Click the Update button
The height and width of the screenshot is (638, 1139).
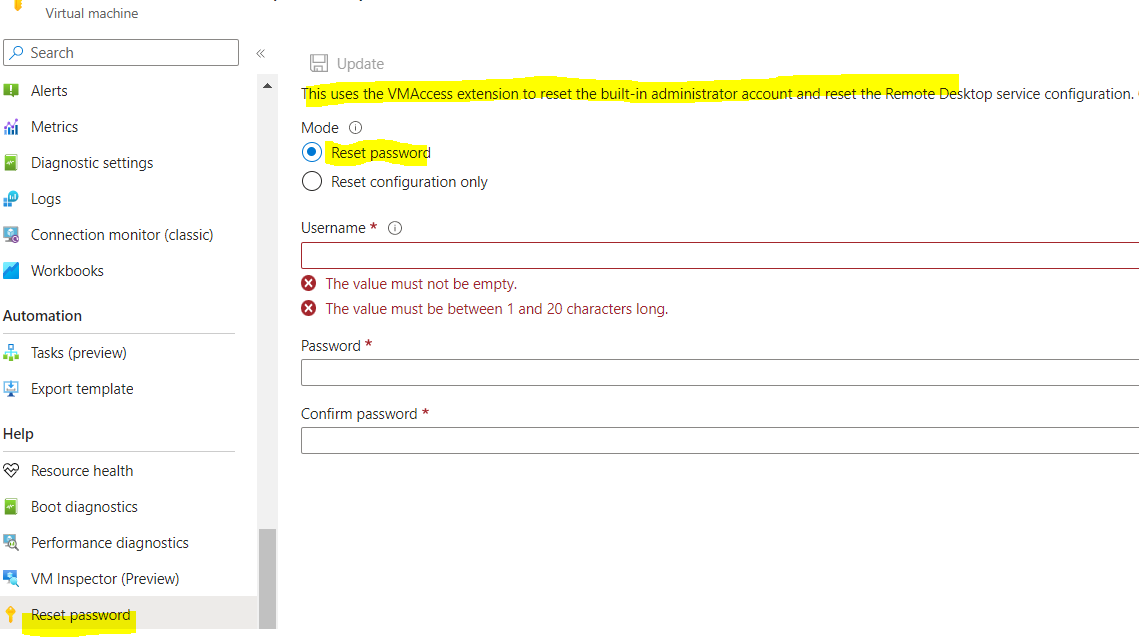[347, 62]
